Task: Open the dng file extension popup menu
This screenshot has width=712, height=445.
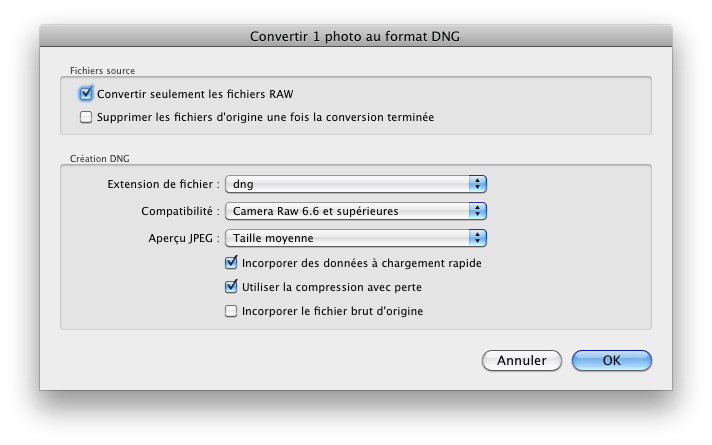Action: (x=356, y=184)
